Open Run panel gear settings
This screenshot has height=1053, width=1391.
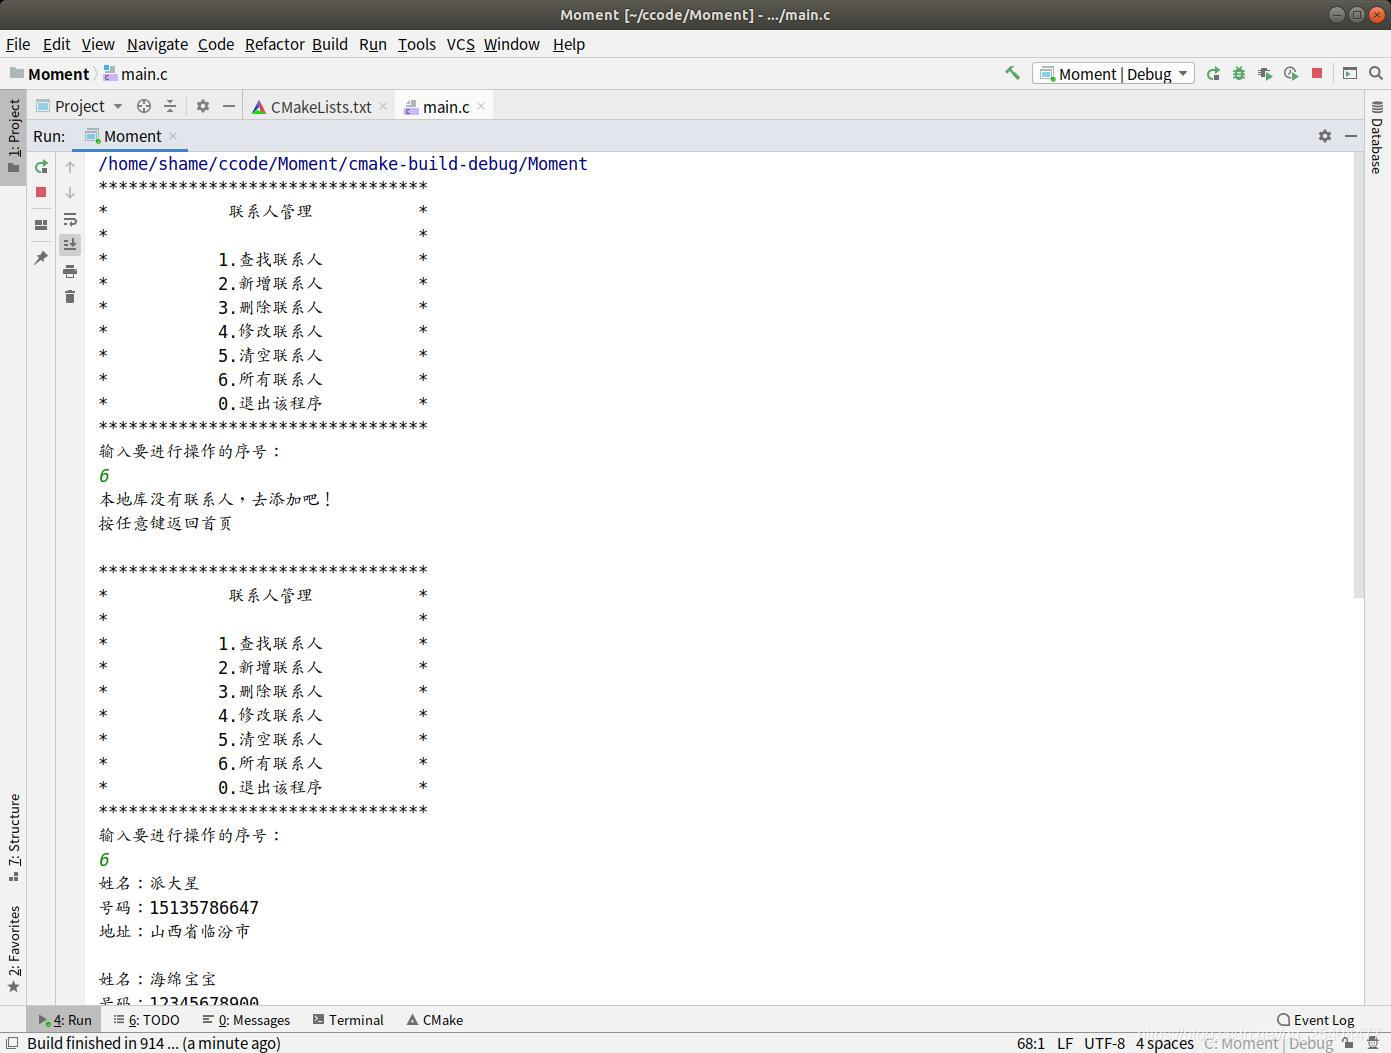click(x=1325, y=136)
